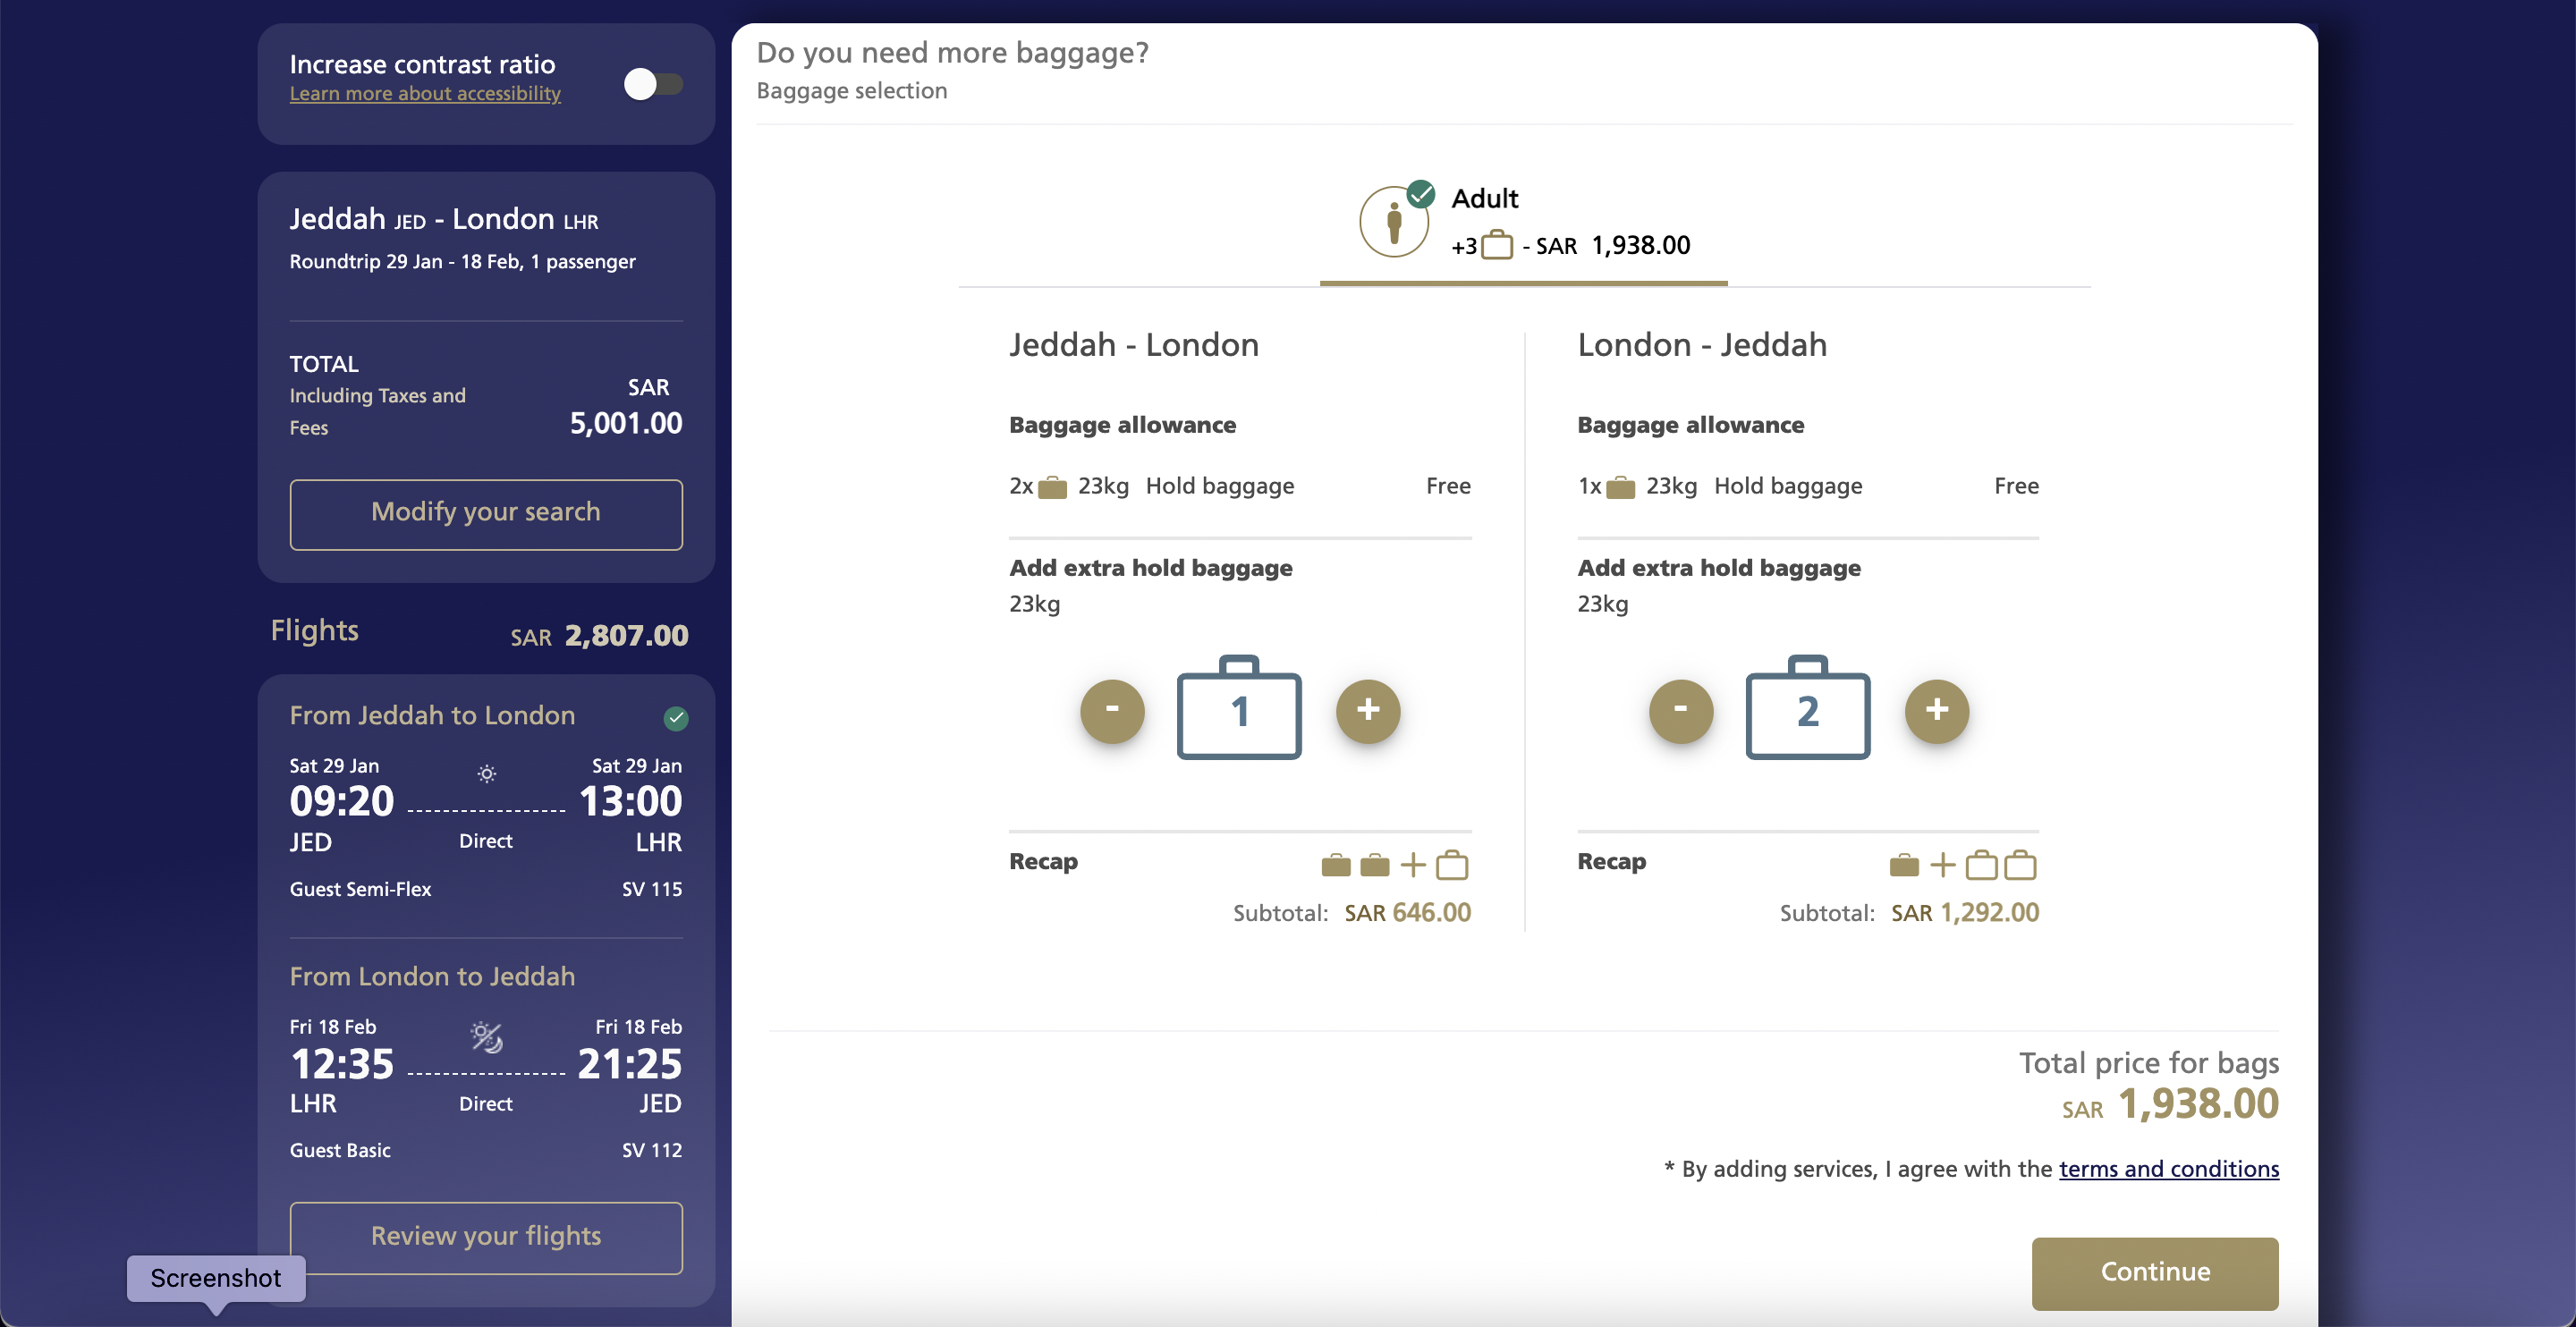2576x1327 pixels.
Task: Click the outlined extra bag icon in Jeddah - London recap
Action: (x=1452, y=865)
